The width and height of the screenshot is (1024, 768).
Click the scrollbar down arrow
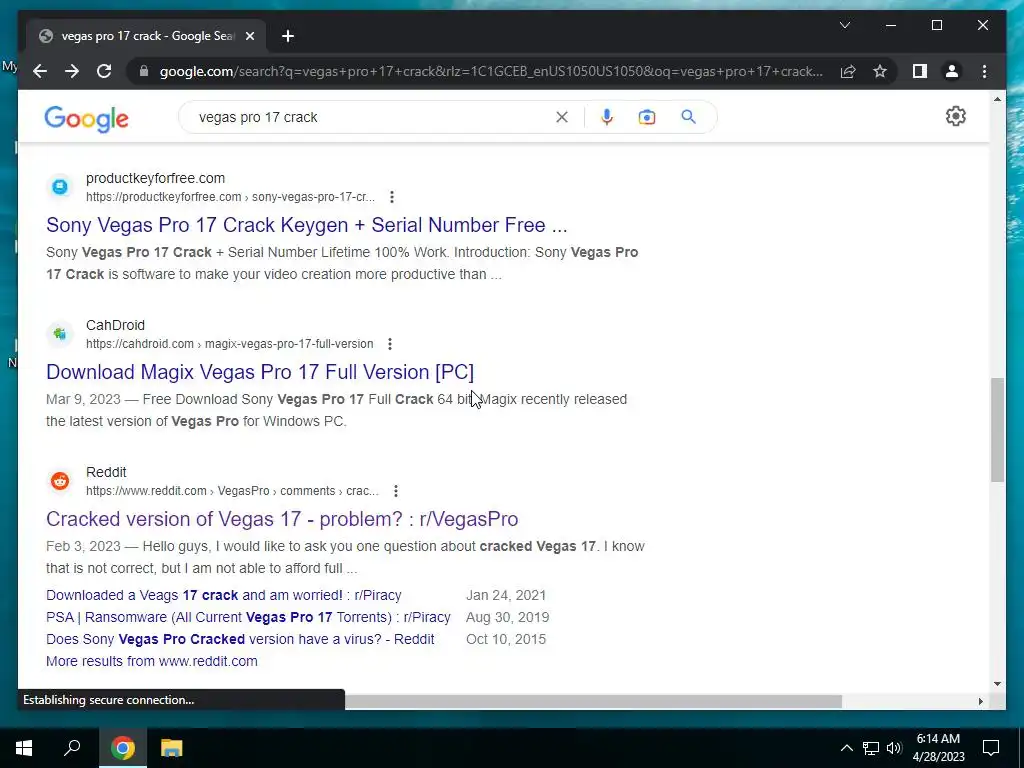tap(997, 684)
